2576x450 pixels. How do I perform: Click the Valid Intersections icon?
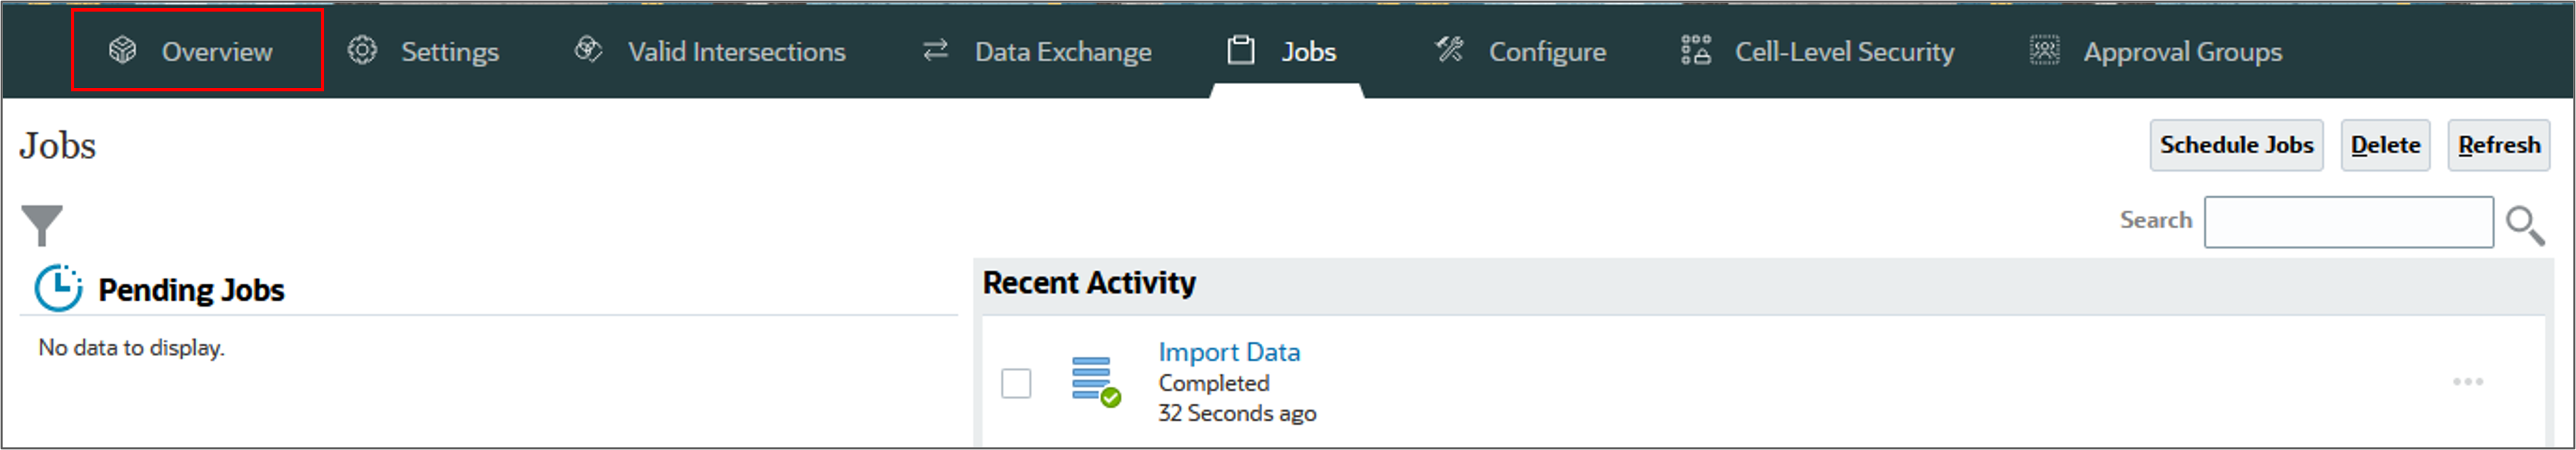tap(589, 49)
